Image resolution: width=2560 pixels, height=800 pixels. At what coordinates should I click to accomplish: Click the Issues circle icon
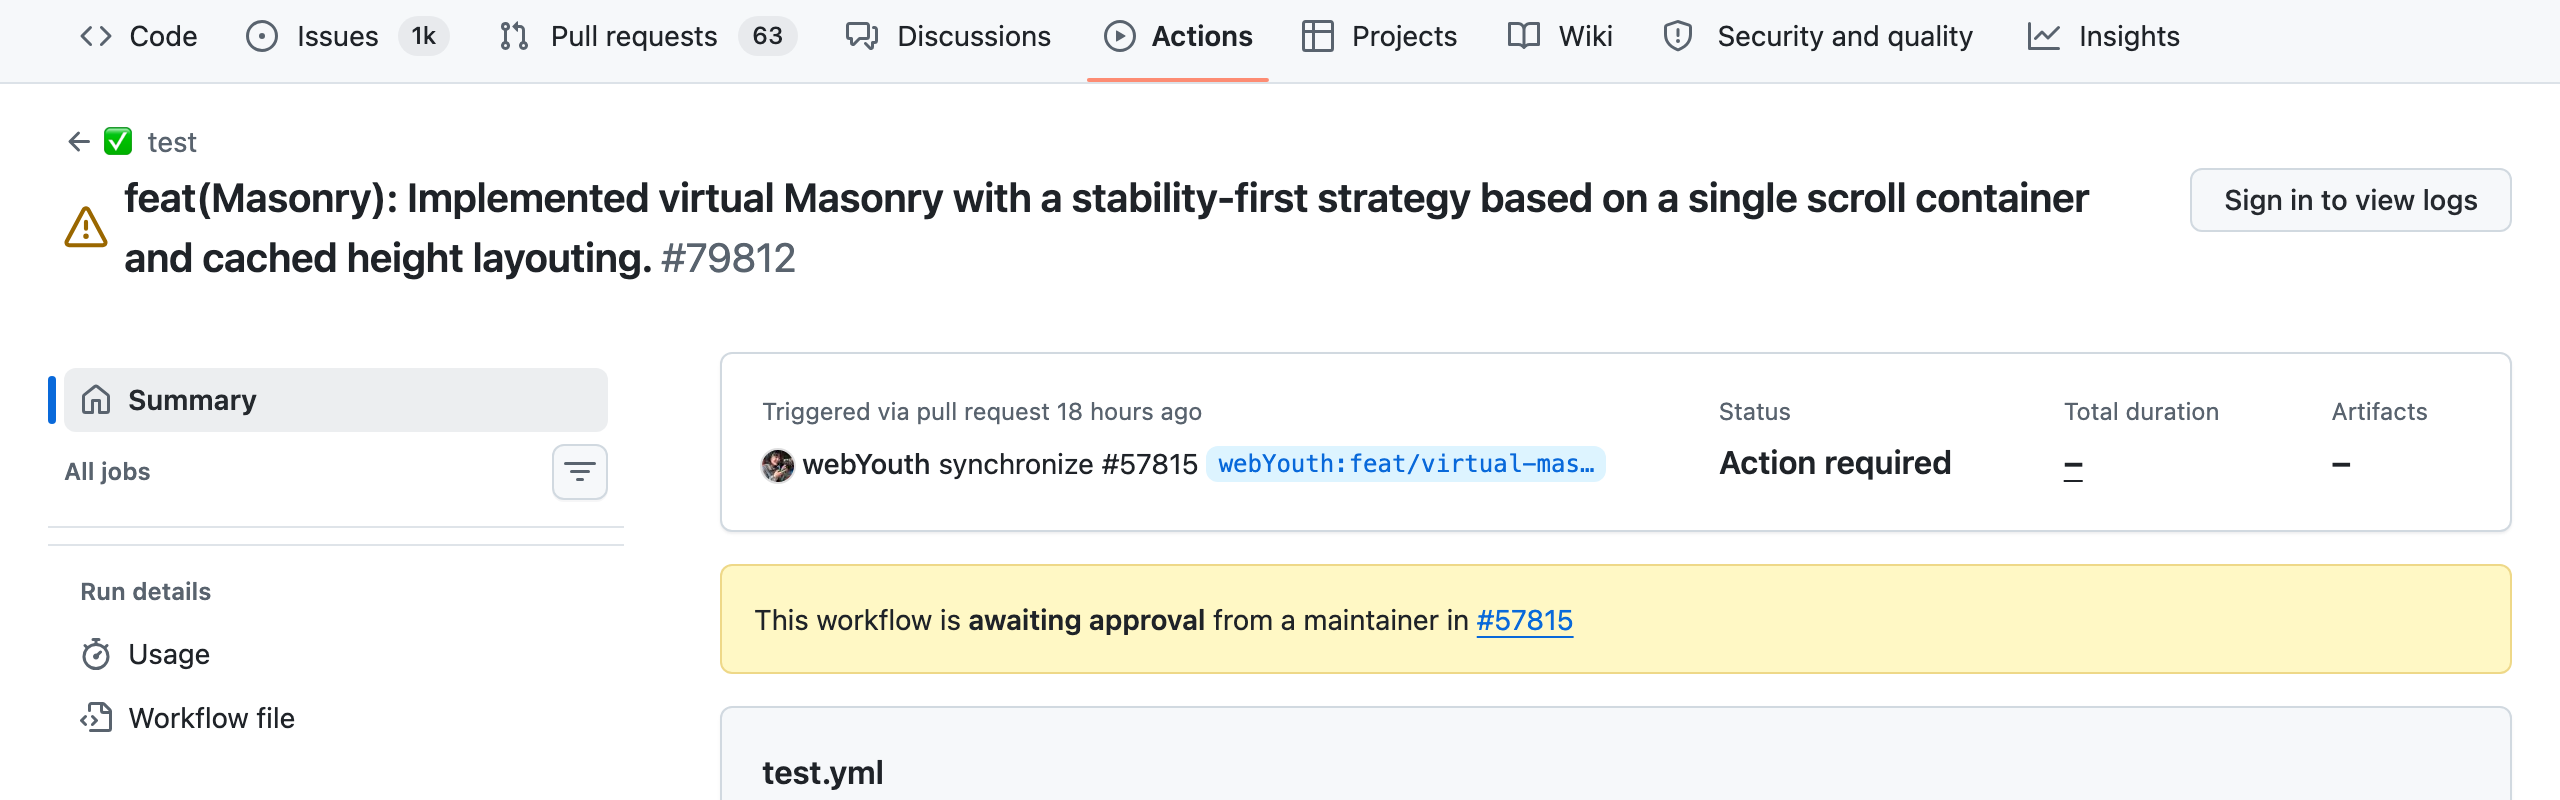click(x=262, y=37)
